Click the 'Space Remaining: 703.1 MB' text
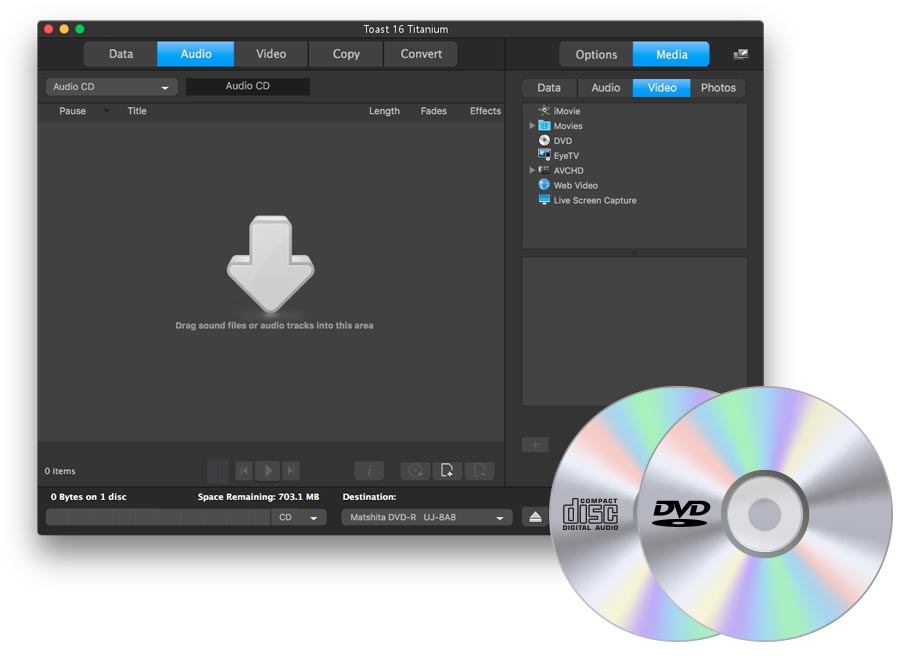 tap(258, 497)
